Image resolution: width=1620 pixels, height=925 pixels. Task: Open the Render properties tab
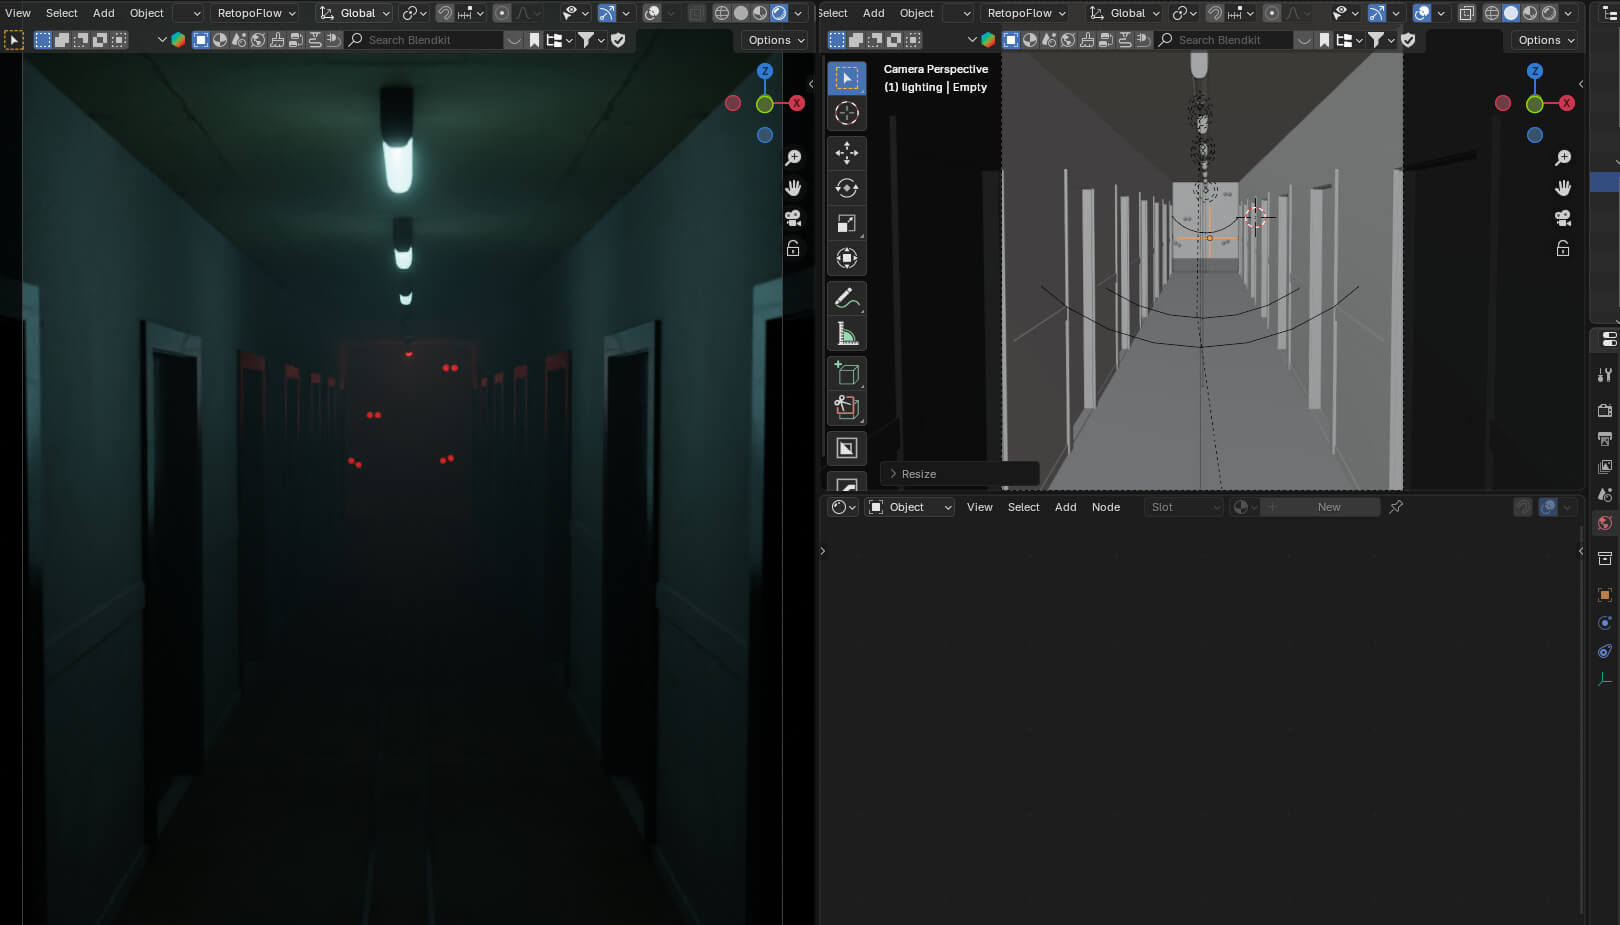pos(1605,411)
